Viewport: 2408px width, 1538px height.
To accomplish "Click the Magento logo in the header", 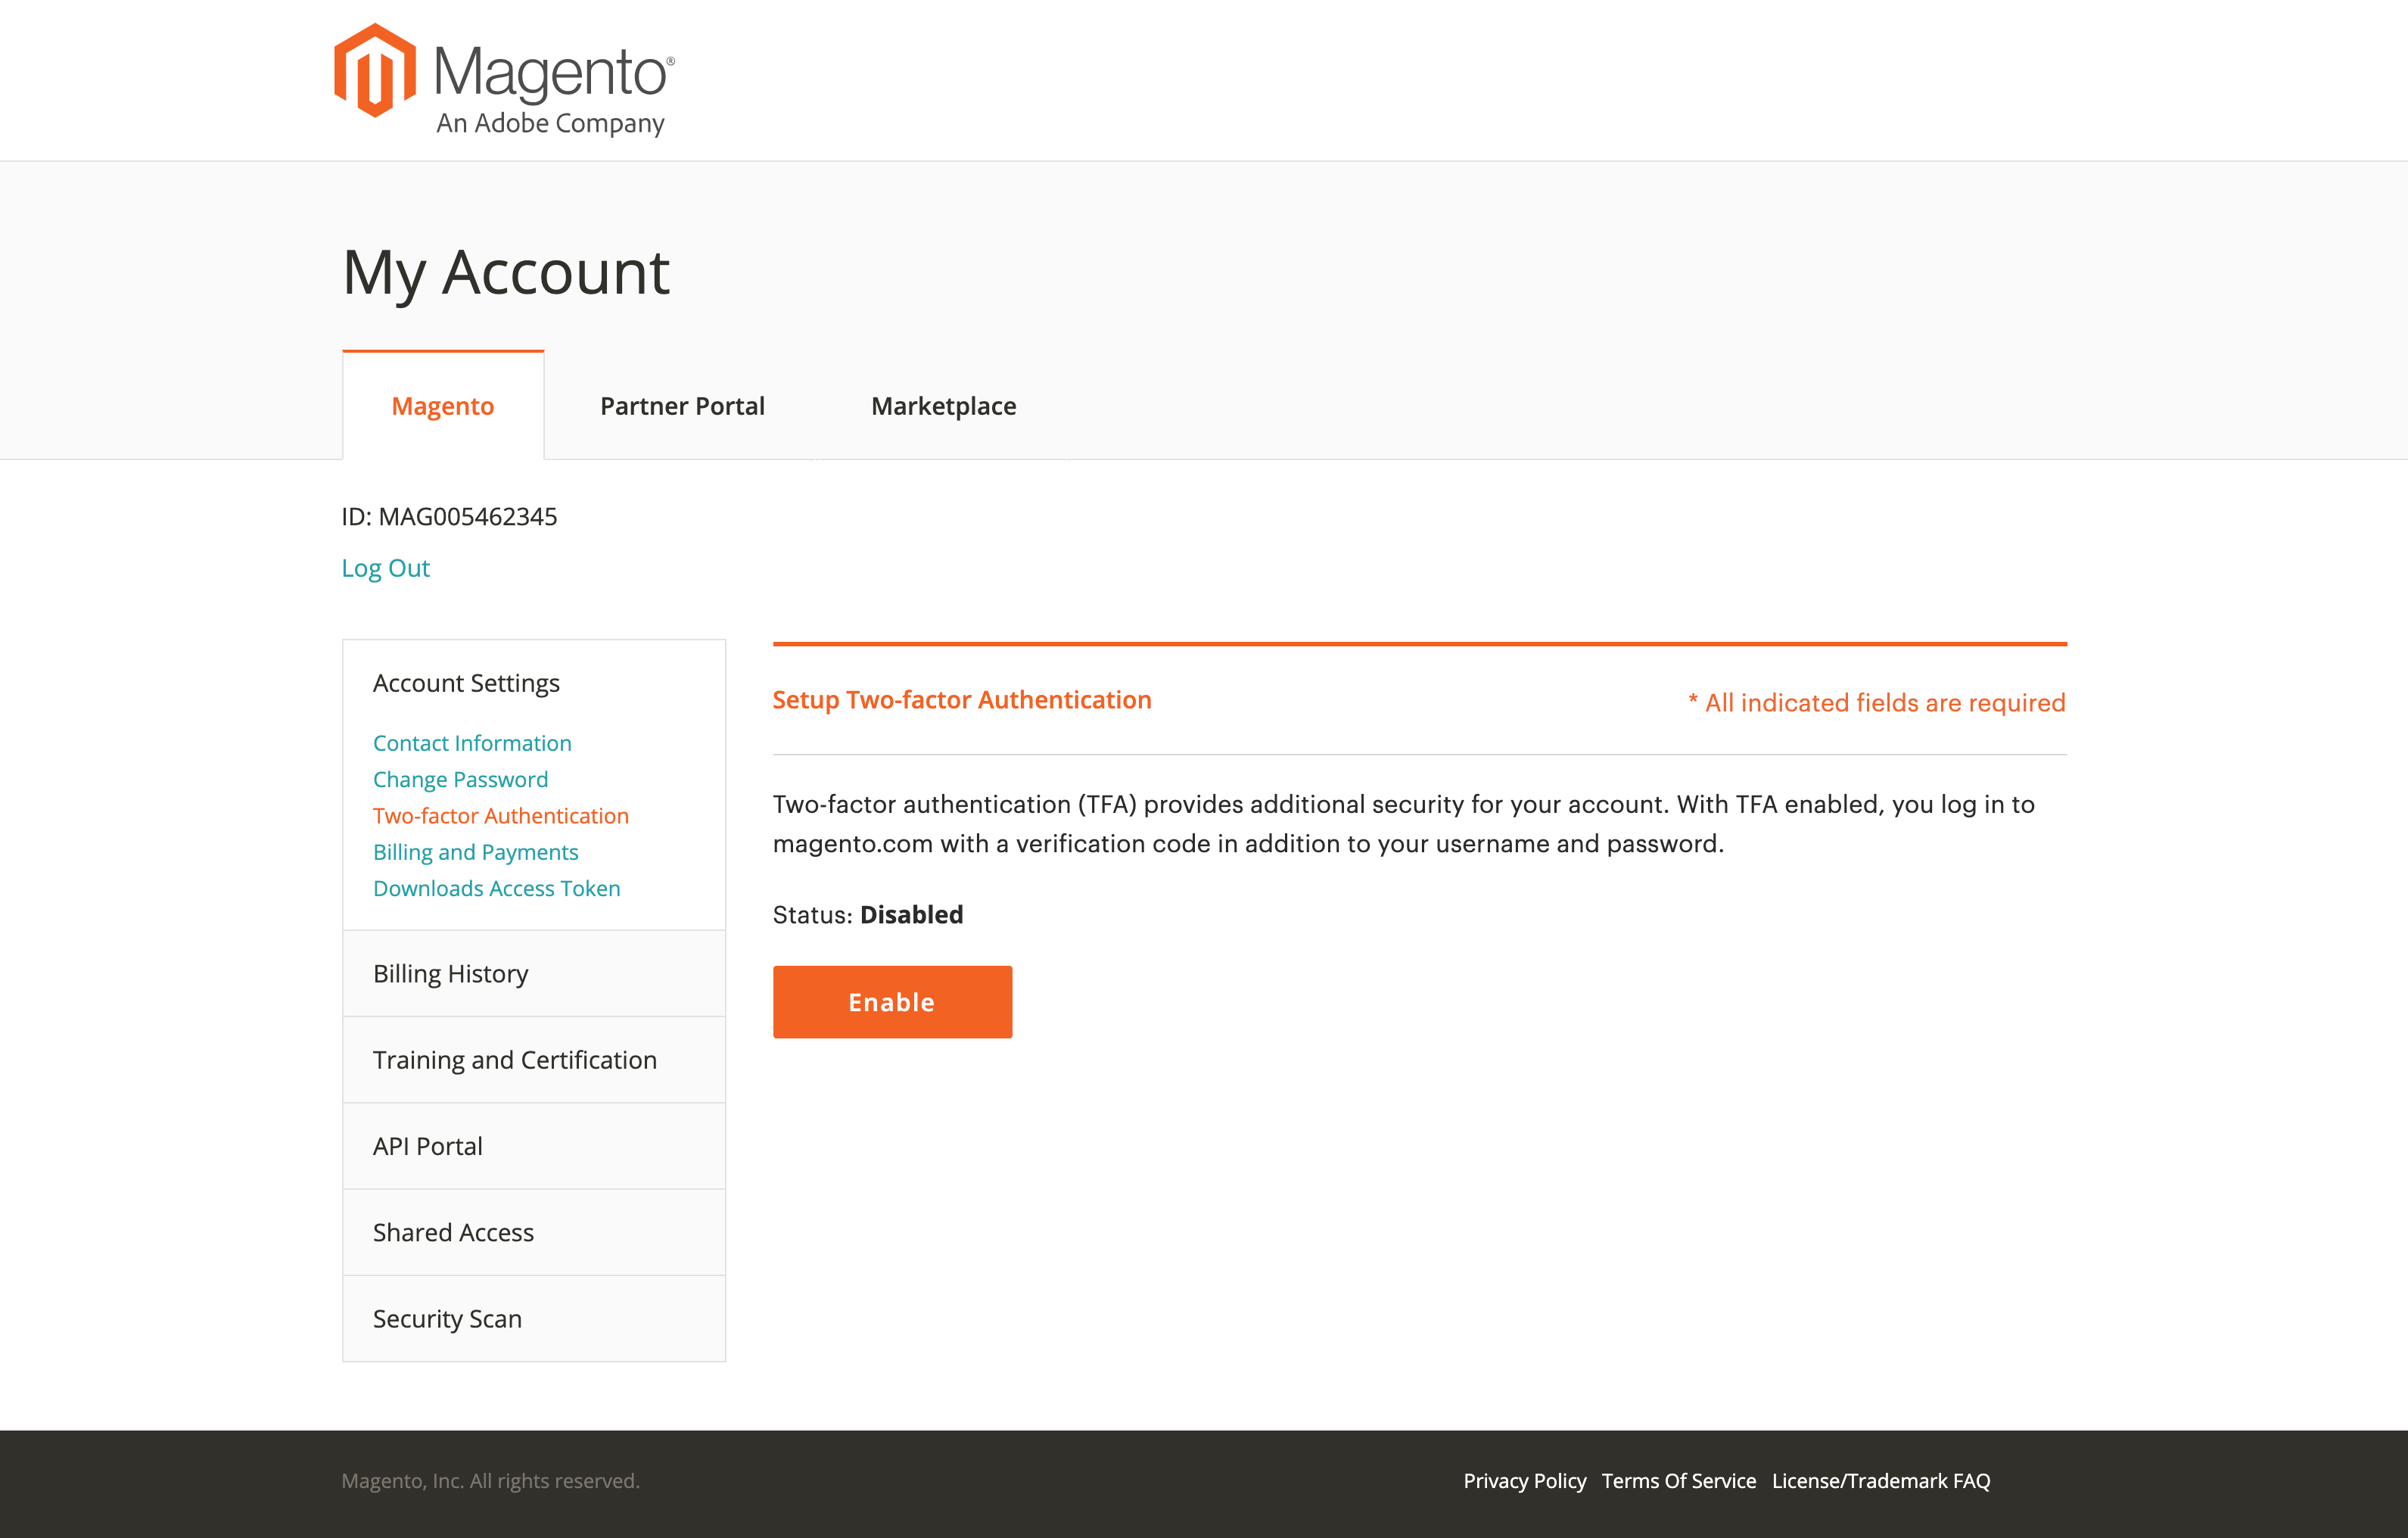I will tap(504, 82).
